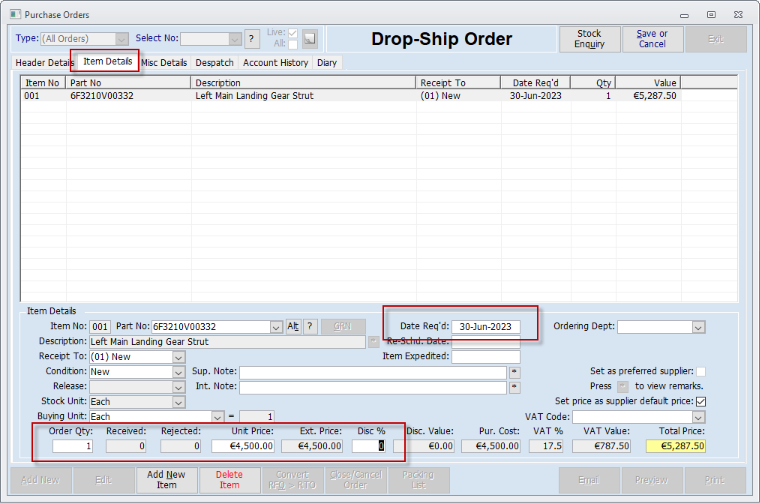
Task: Click the Item No field 001
Action: 100,327
